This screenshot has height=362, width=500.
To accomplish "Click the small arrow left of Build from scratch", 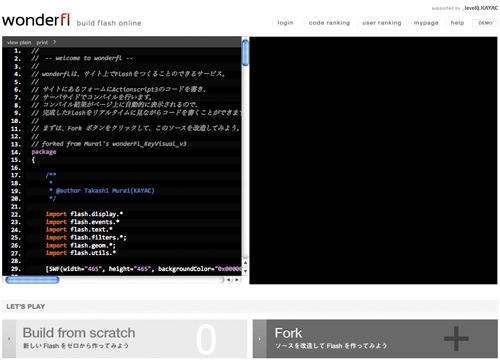I will click(x=9, y=339).
